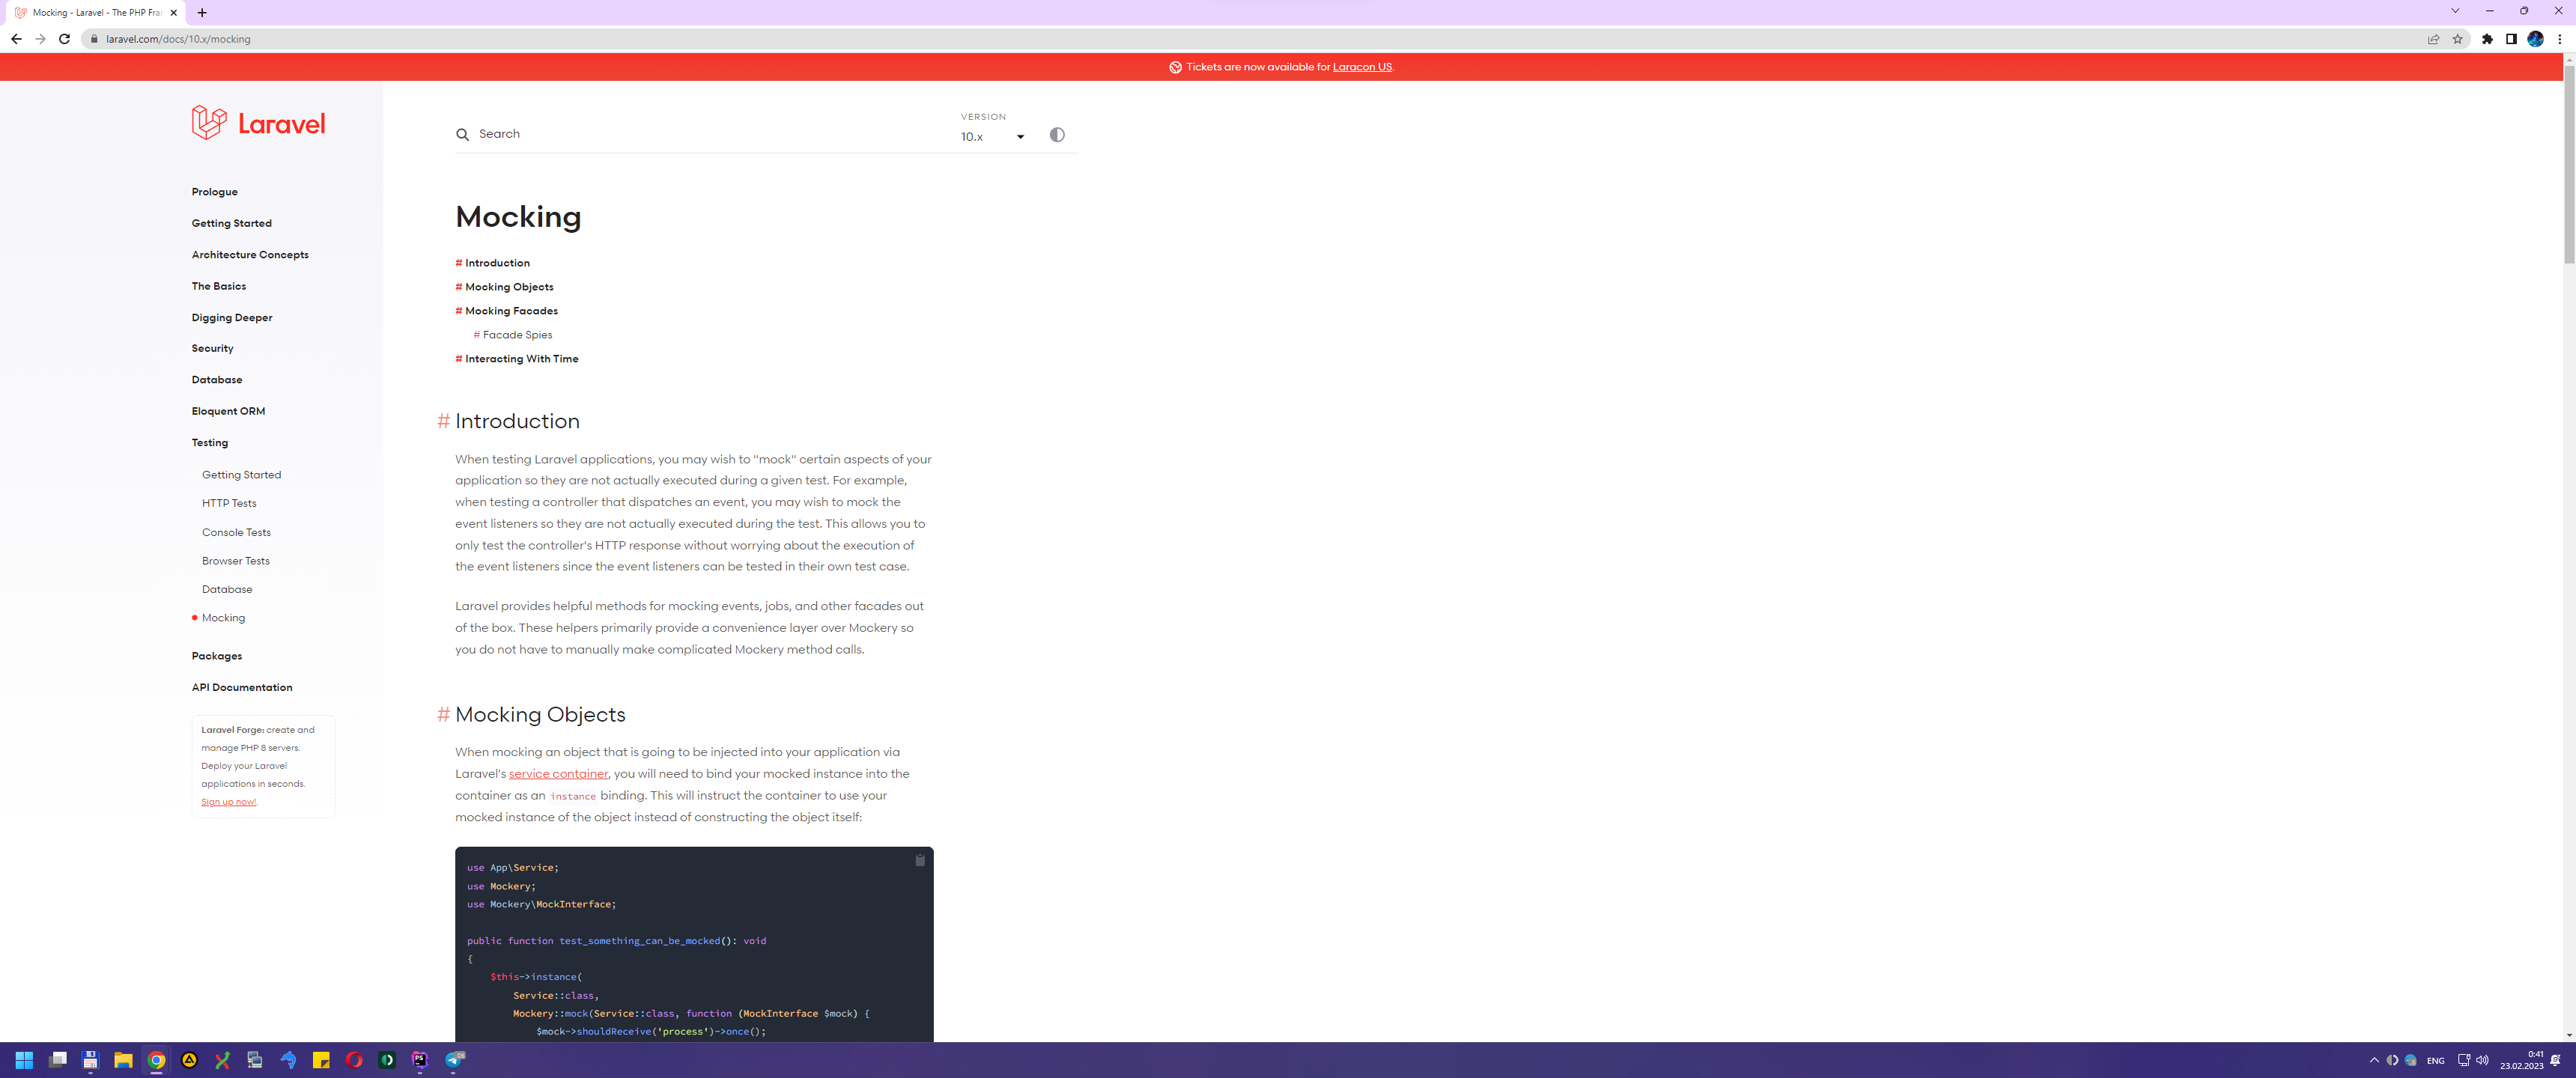Click the browser forward arrow
The height and width of the screenshot is (1078, 2576).
click(40, 39)
